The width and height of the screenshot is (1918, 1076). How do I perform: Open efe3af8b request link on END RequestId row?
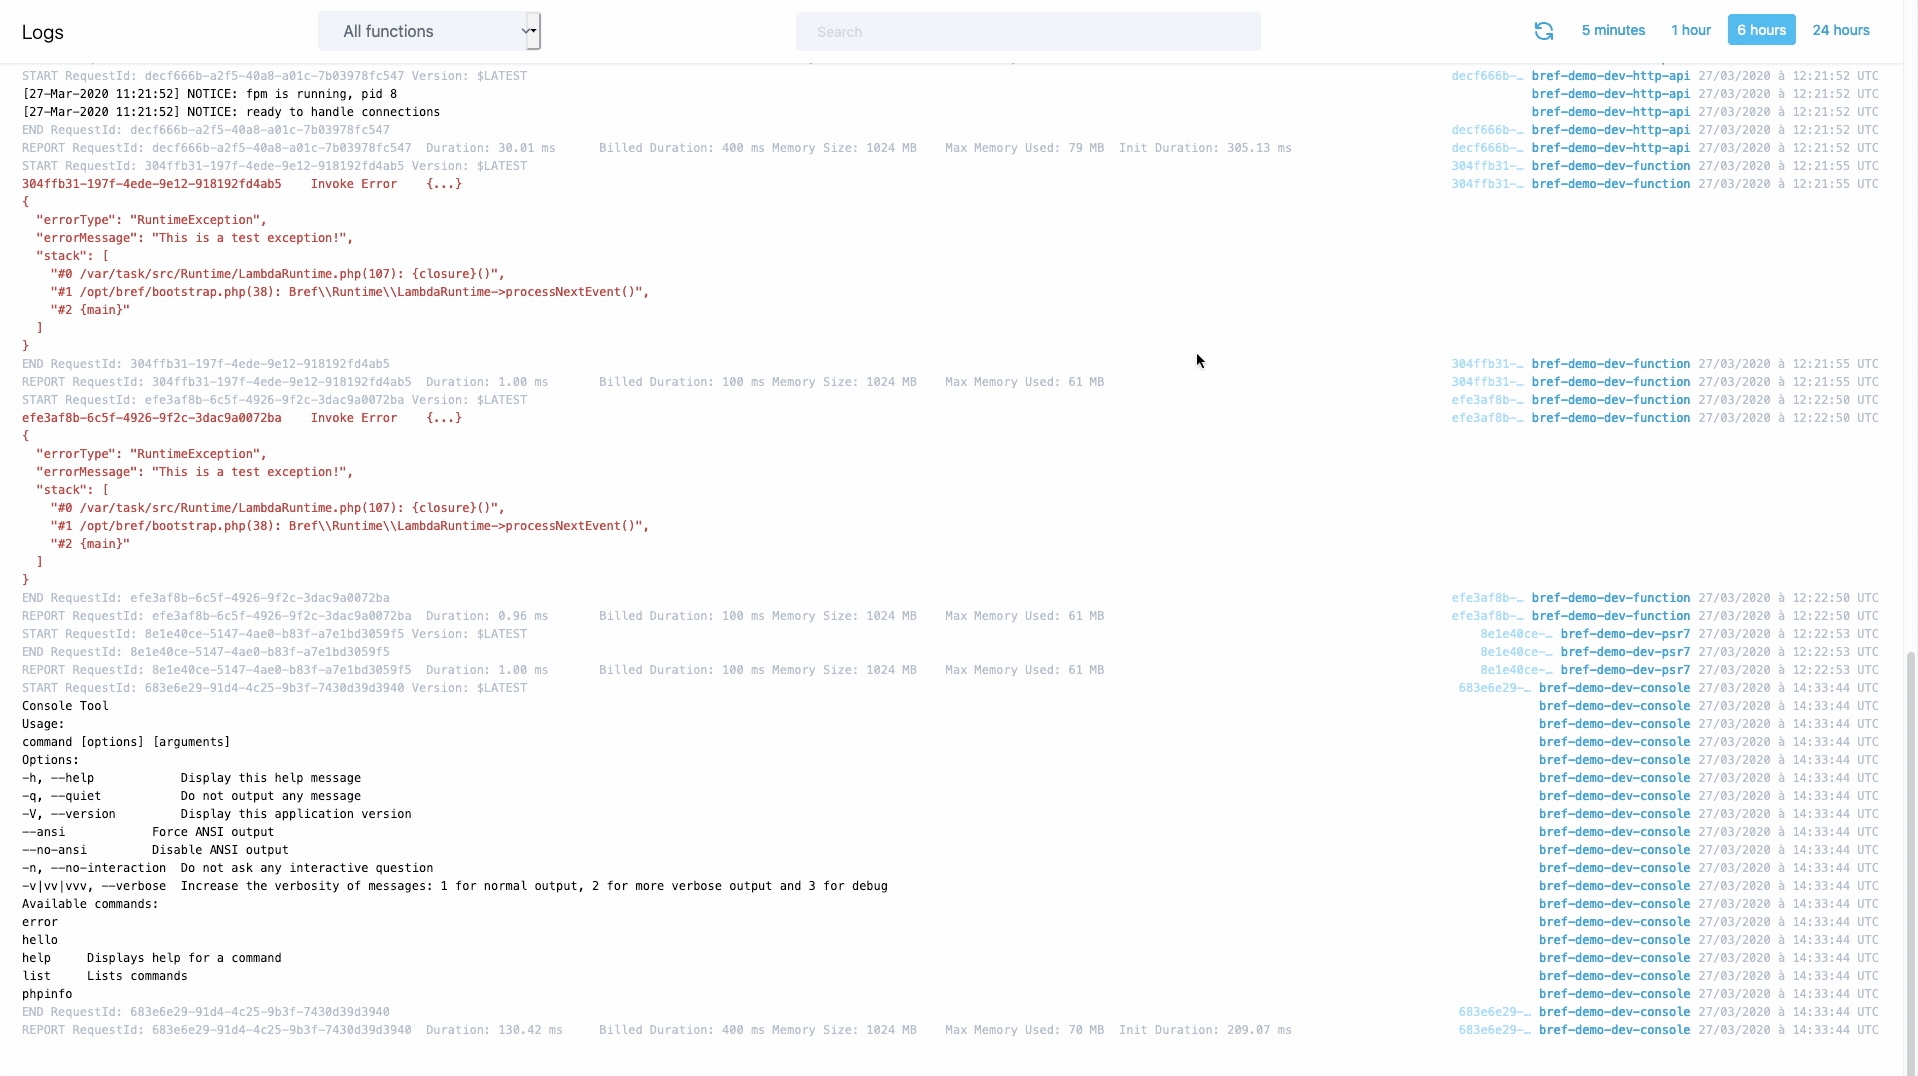tap(1487, 598)
